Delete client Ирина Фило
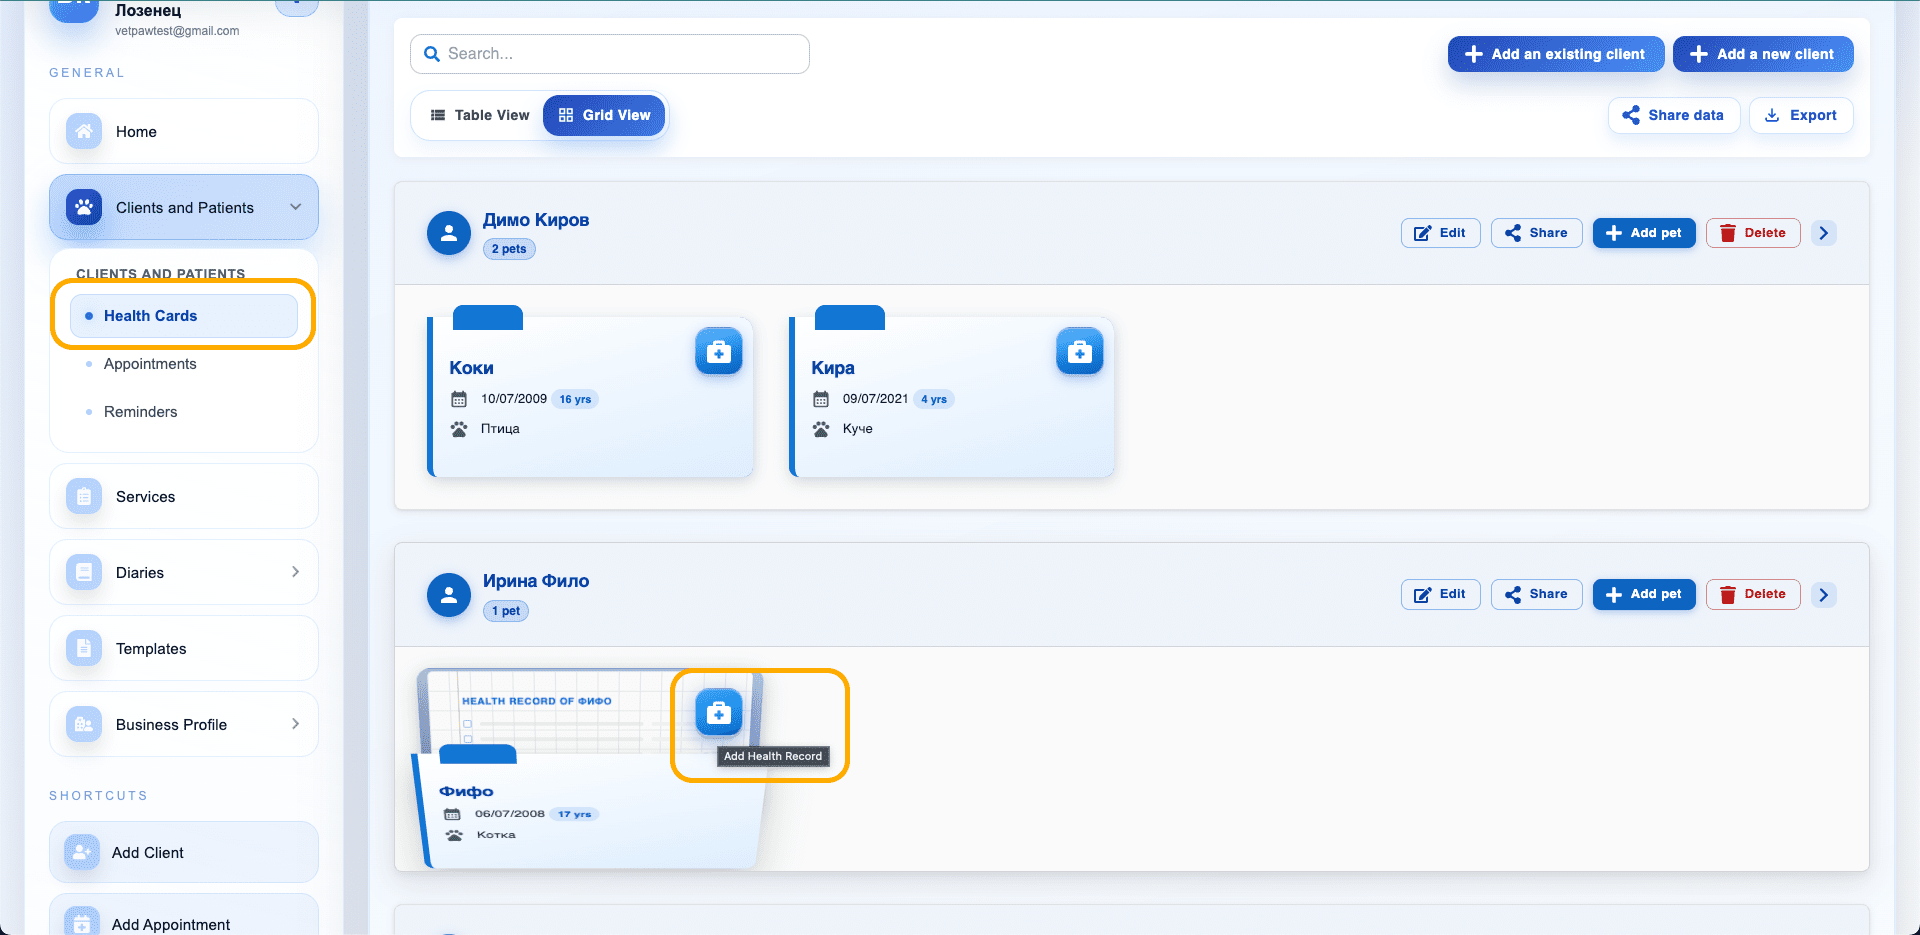The width and height of the screenshot is (1920, 935). click(x=1753, y=594)
